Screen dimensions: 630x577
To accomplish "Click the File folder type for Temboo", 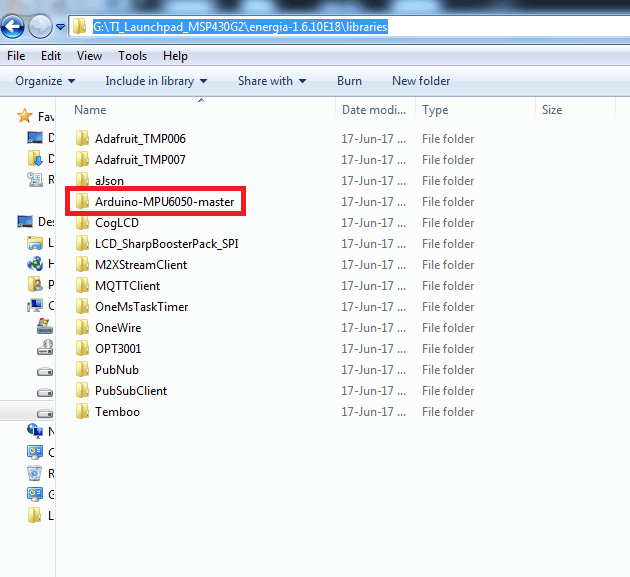I will 448,412.
